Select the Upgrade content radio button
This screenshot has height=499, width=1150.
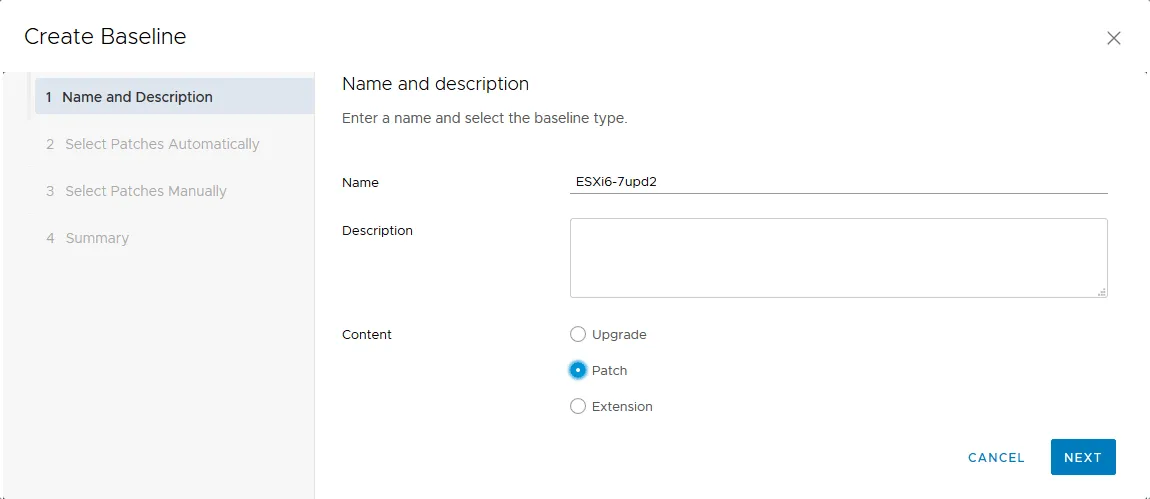tap(578, 334)
